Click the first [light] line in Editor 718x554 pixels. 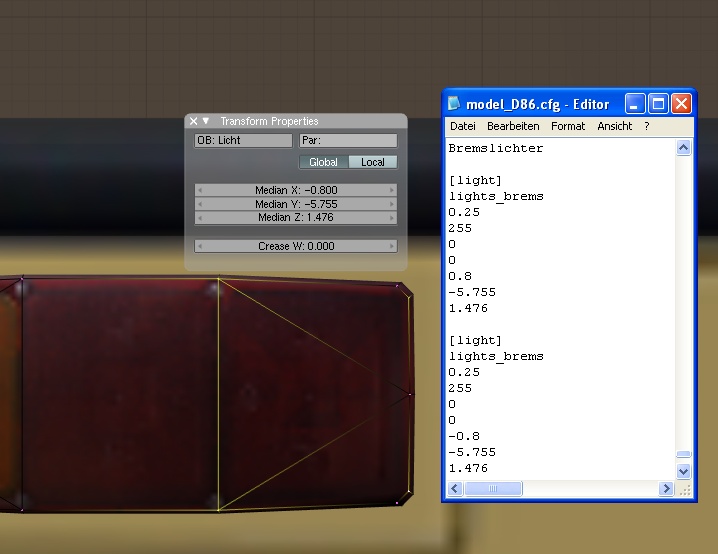pos(475,180)
